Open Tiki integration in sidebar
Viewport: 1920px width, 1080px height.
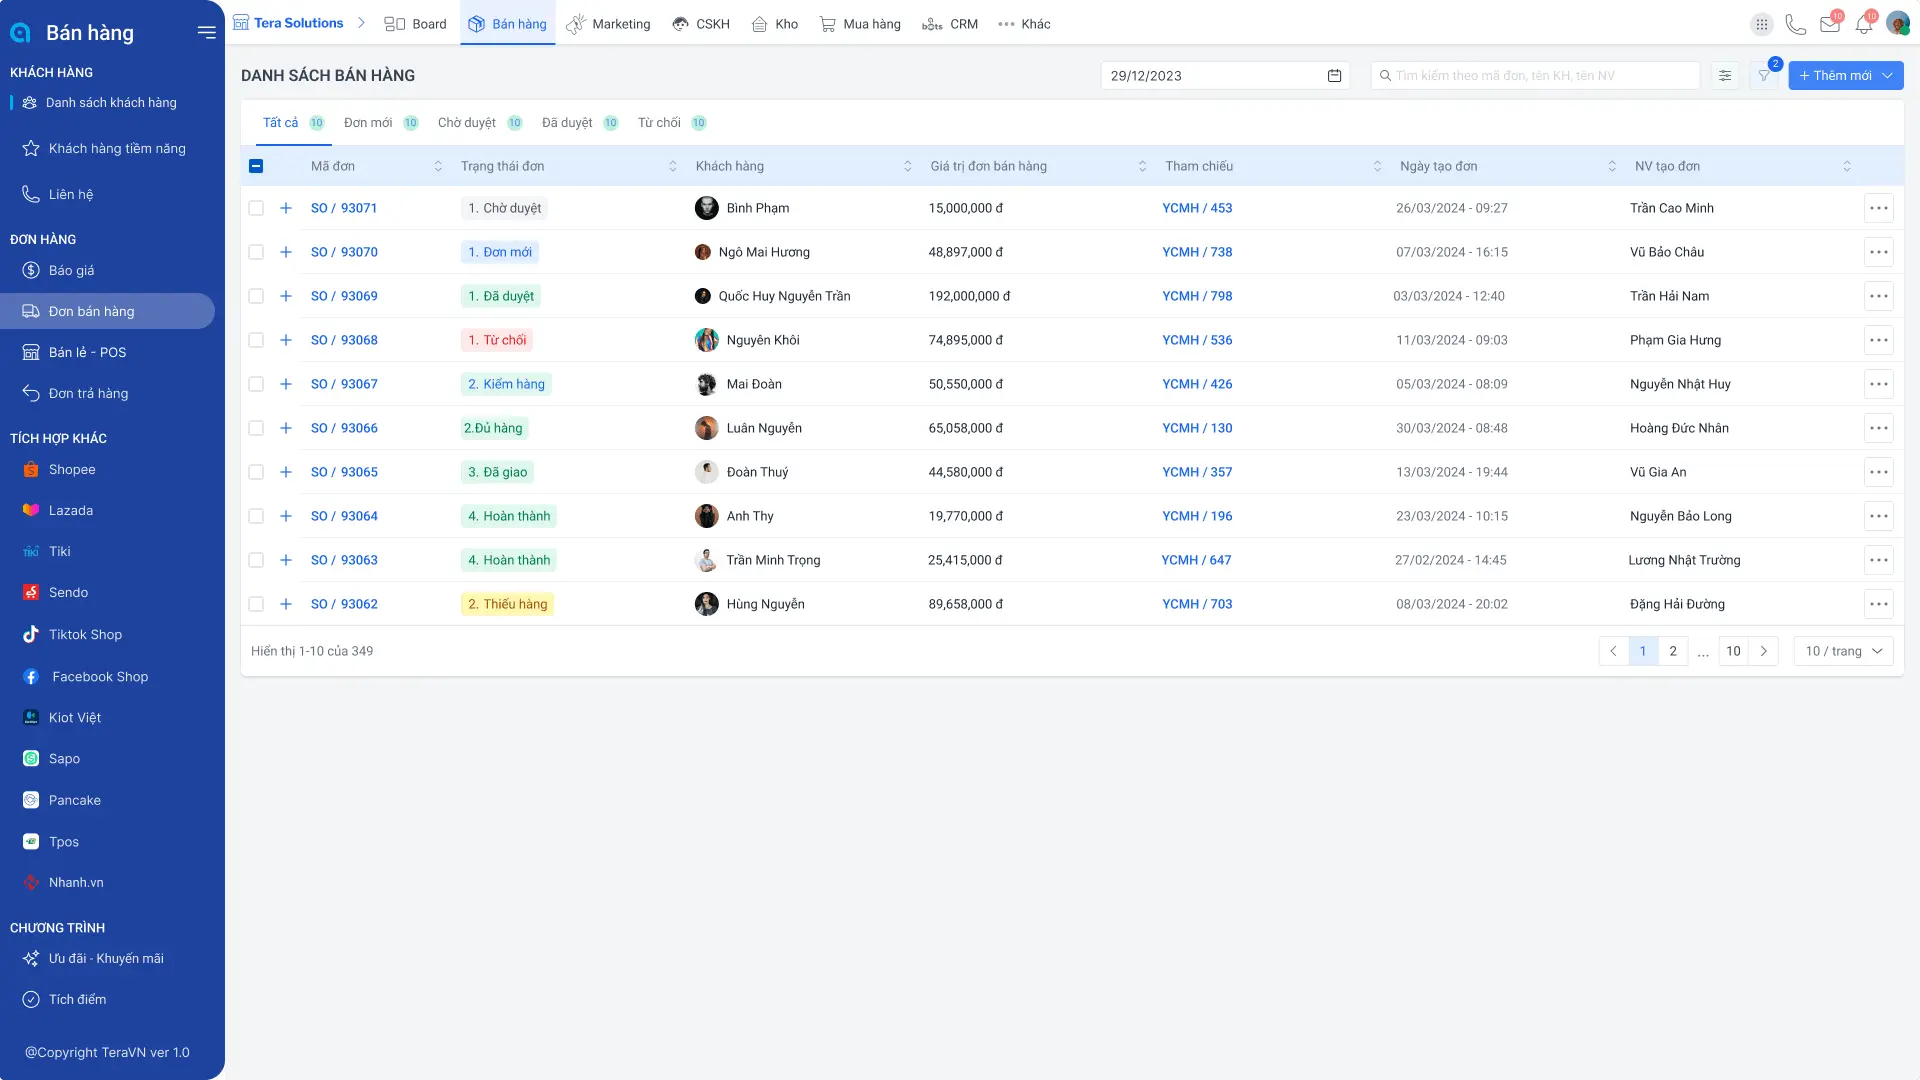coord(60,551)
